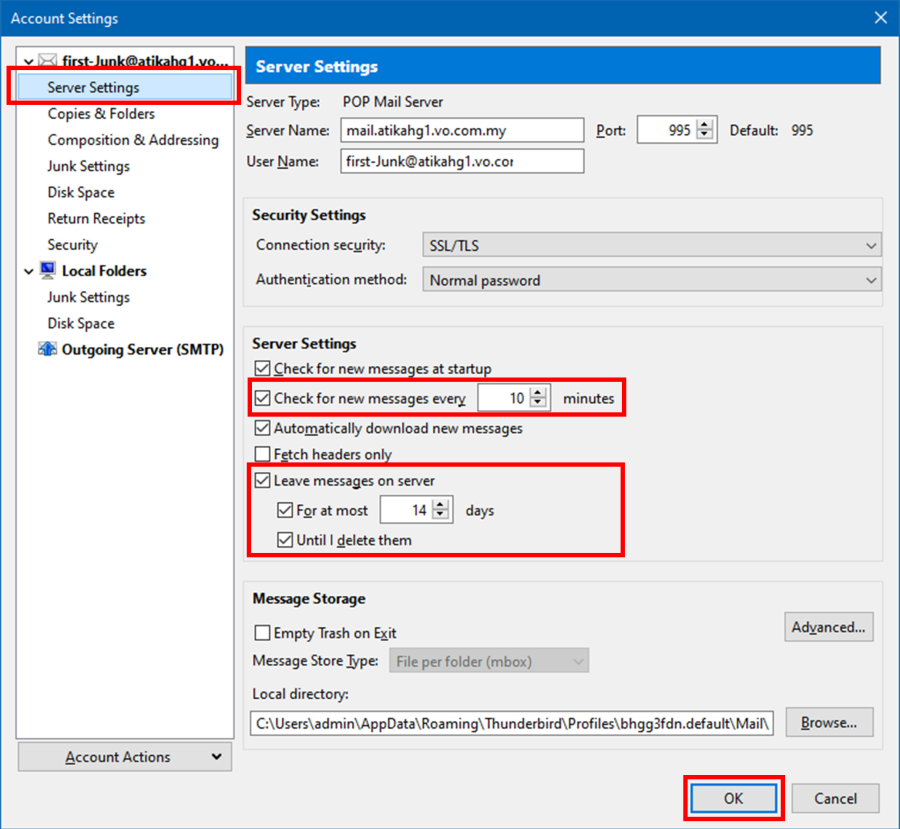Click the Advanced... button

pyautogui.click(x=828, y=627)
